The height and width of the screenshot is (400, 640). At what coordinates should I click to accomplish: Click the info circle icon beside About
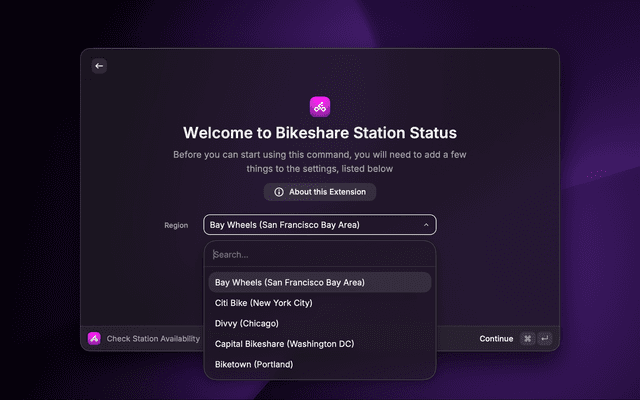point(279,192)
